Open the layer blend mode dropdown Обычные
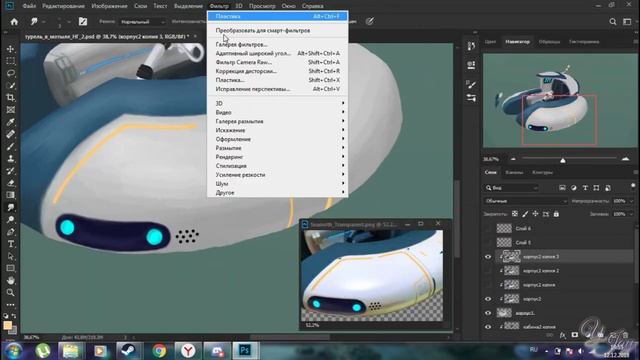The height and width of the screenshot is (360, 640). coord(526,201)
